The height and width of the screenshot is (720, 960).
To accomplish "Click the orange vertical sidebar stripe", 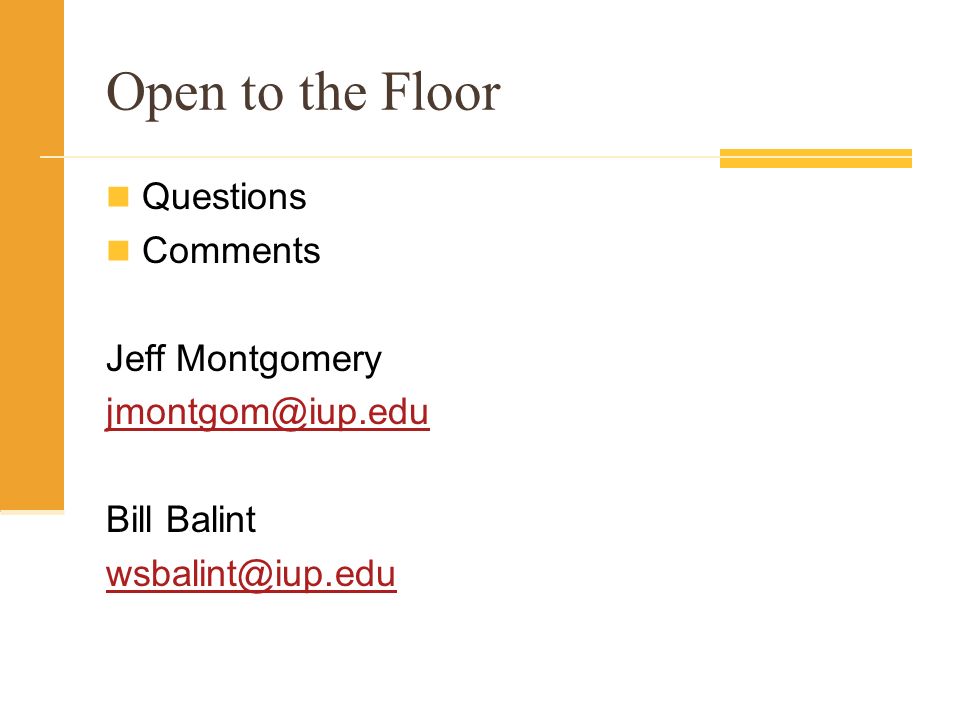I will [x=32, y=255].
